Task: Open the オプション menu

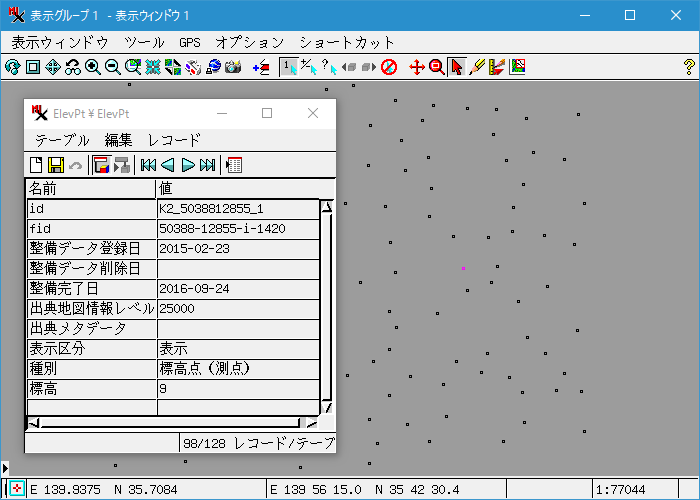Action: click(x=250, y=43)
